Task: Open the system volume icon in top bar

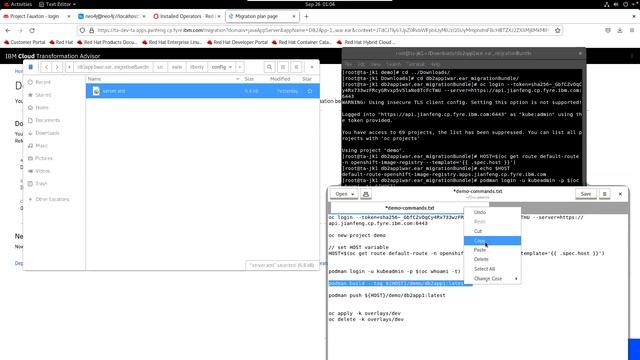Action: coord(616,4)
